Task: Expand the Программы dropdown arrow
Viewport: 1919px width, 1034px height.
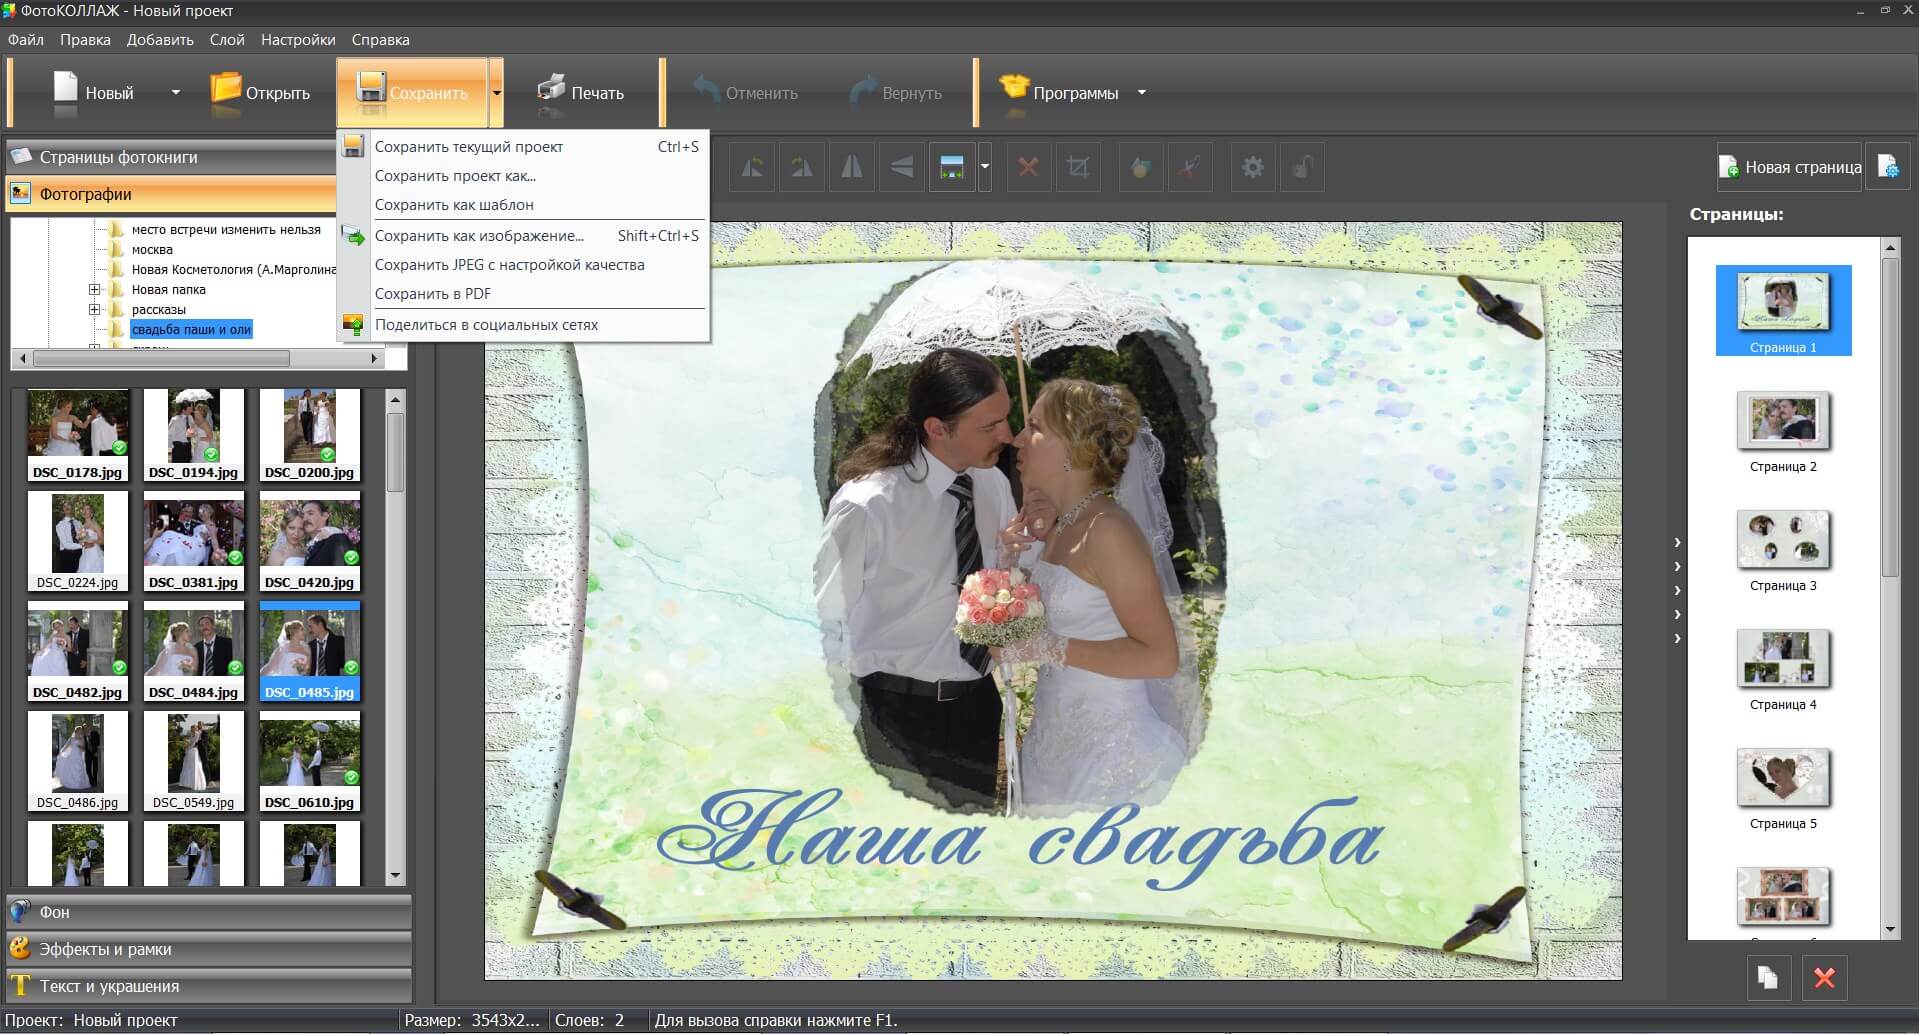Action: pos(1141,93)
